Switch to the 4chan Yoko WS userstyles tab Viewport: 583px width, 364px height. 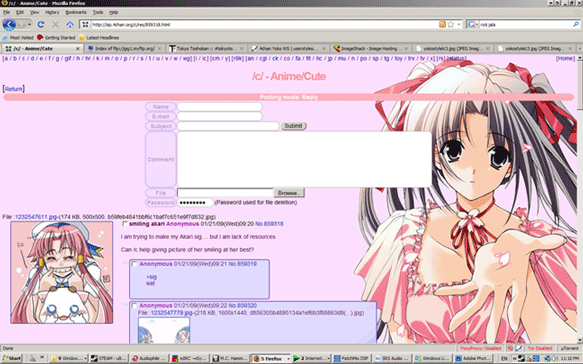(x=288, y=49)
